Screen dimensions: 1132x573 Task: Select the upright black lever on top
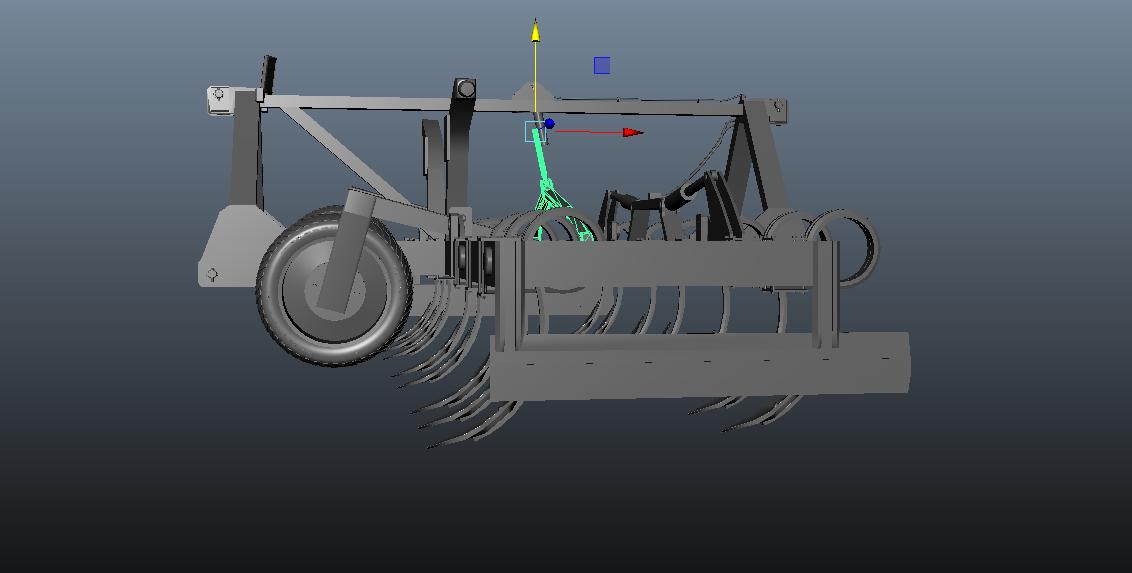[x=268, y=72]
